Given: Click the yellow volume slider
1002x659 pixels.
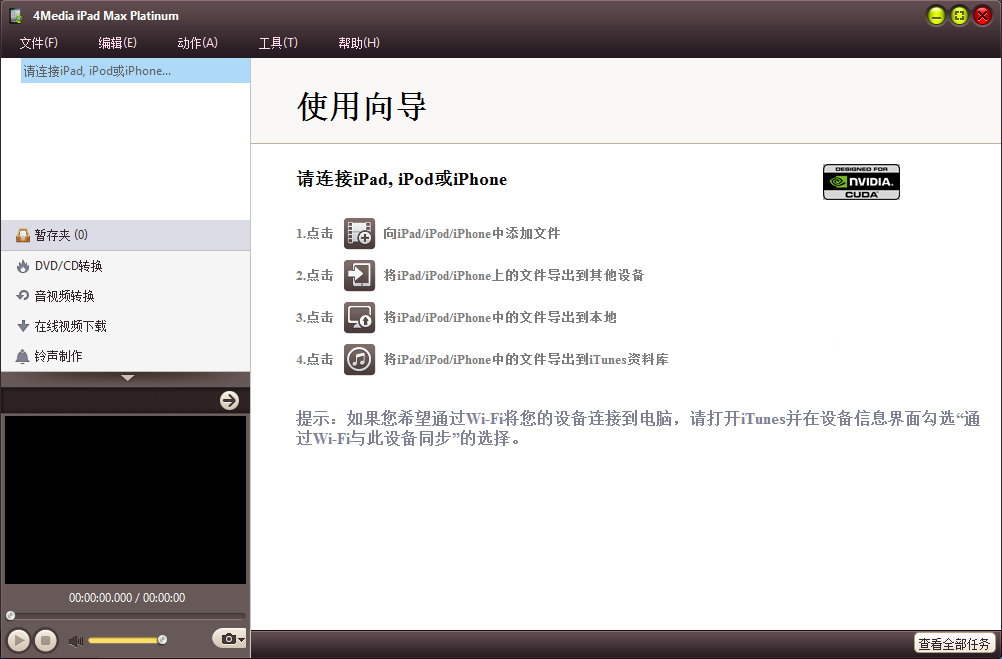Looking at the screenshot, I should pos(127,640).
